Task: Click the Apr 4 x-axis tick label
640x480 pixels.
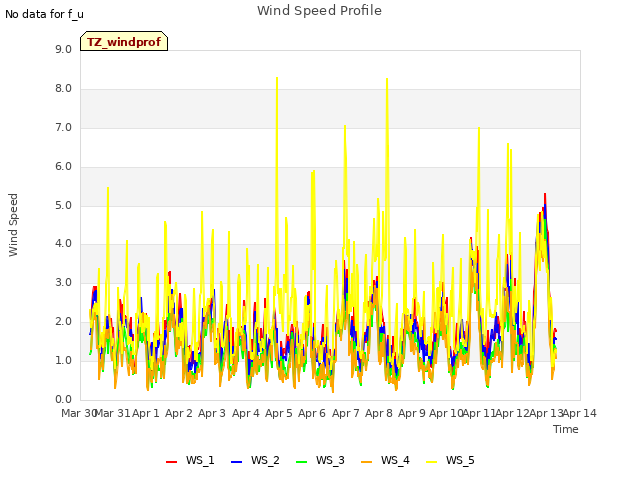Action: pyautogui.click(x=246, y=413)
